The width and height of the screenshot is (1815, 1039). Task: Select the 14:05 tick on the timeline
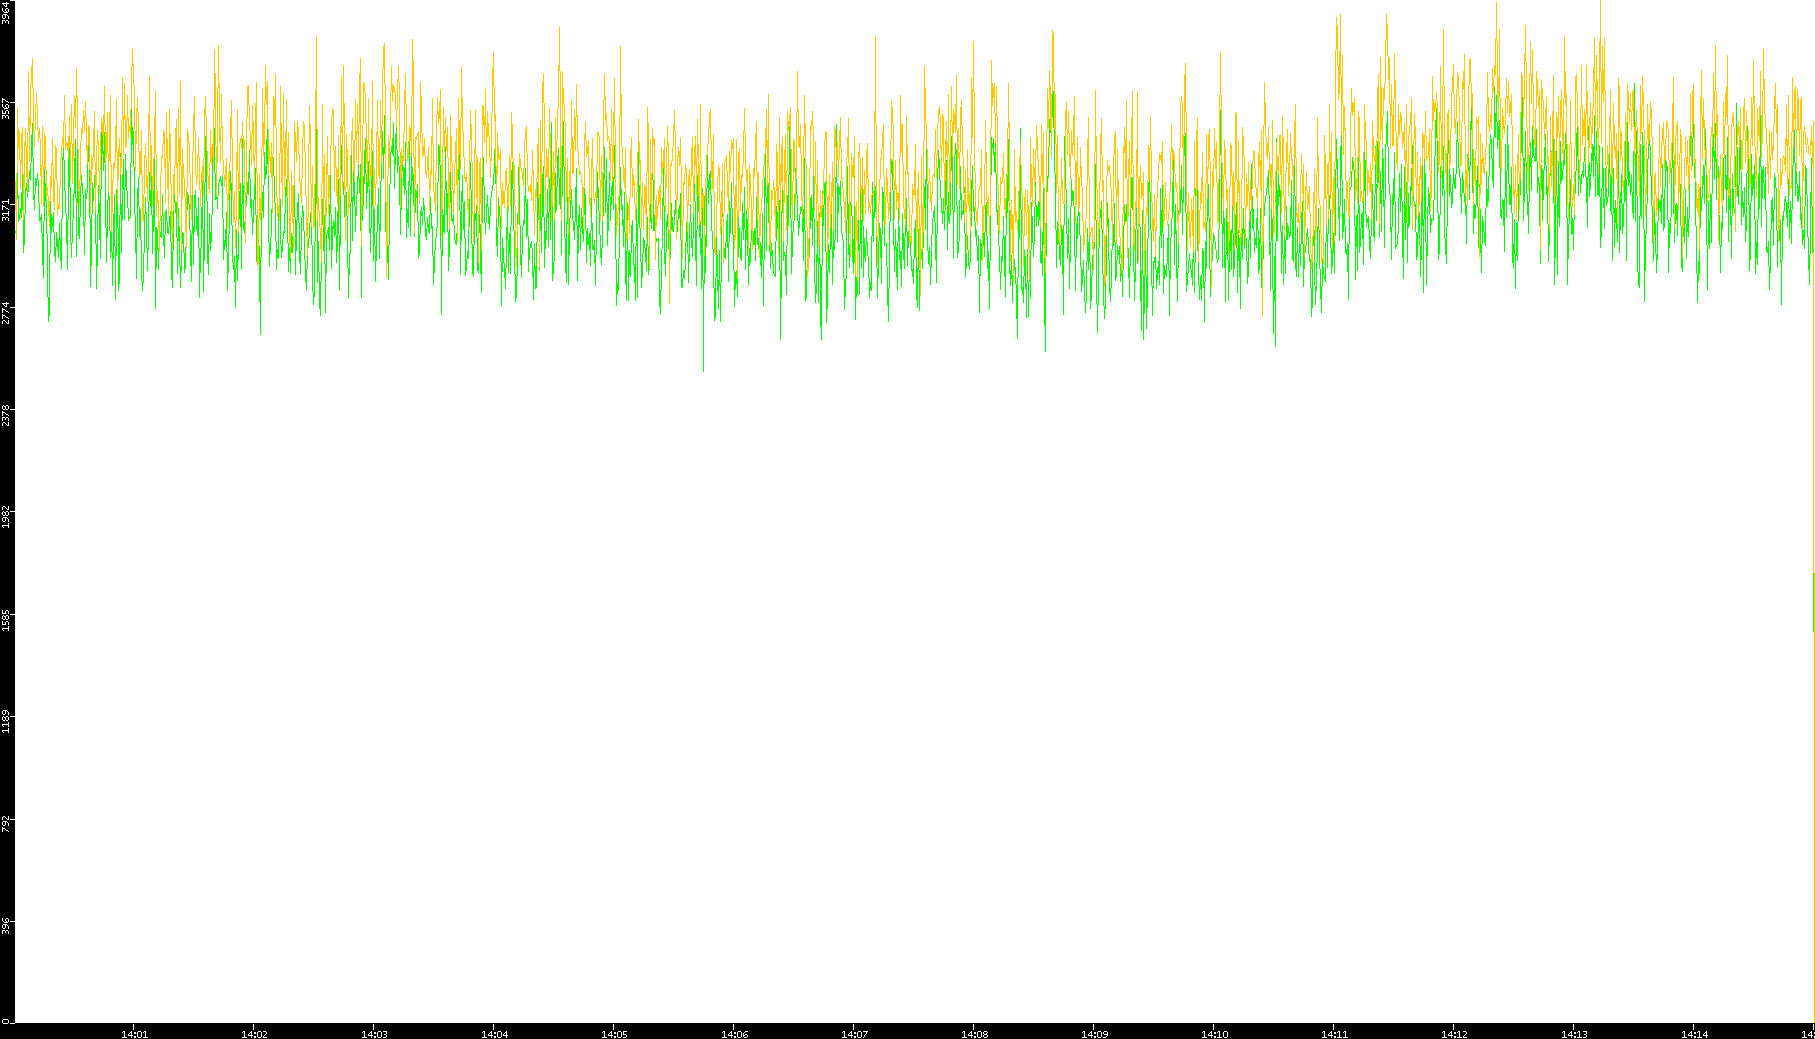614,1033
